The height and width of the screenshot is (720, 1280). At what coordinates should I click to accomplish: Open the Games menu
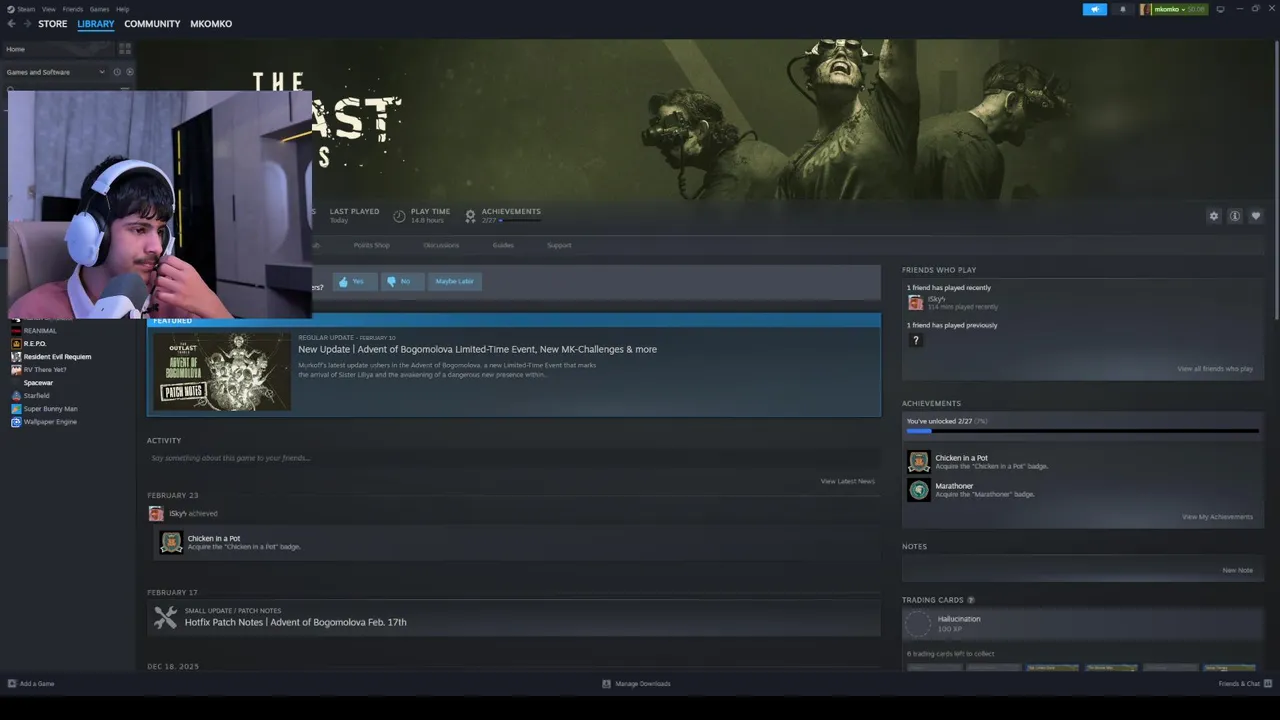[99, 9]
